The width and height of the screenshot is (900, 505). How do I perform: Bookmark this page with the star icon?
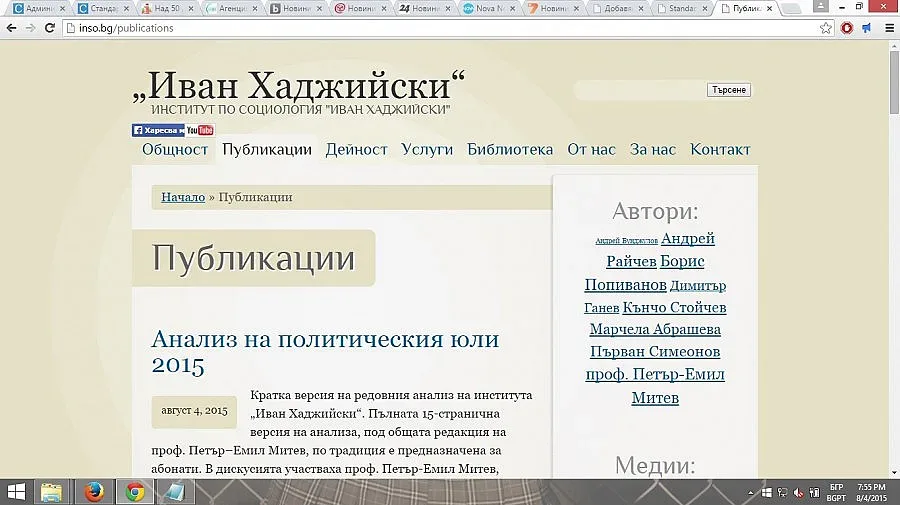click(x=826, y=28)
